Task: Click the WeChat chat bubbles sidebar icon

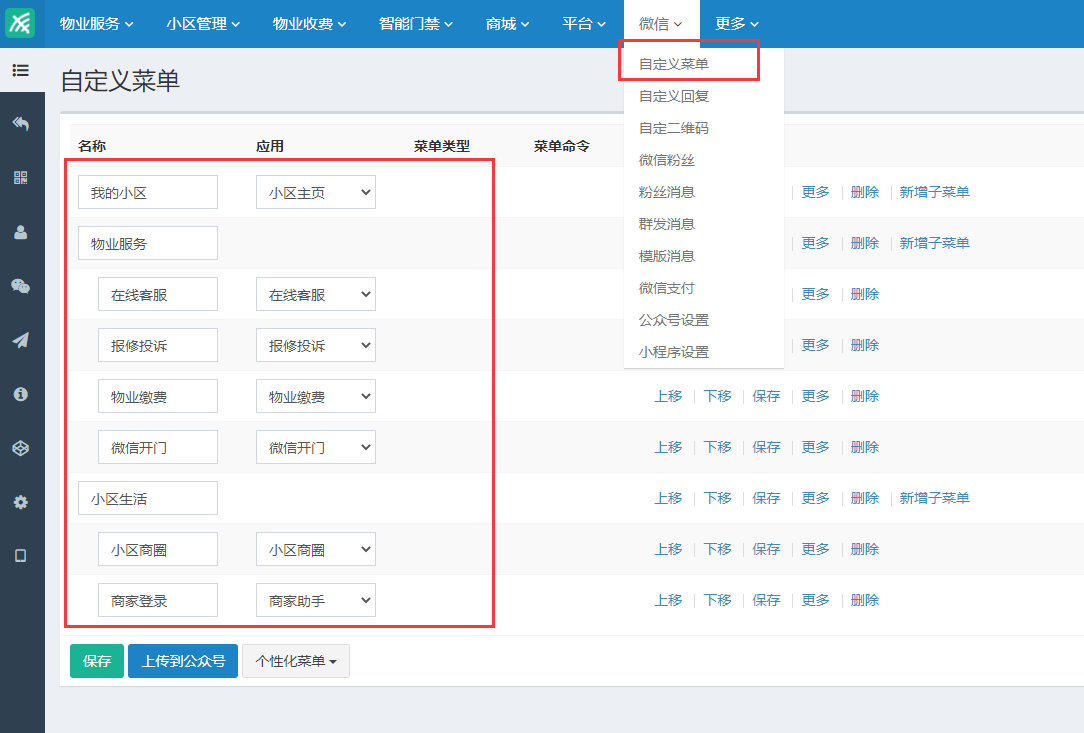Action: [x=21, y=286]
